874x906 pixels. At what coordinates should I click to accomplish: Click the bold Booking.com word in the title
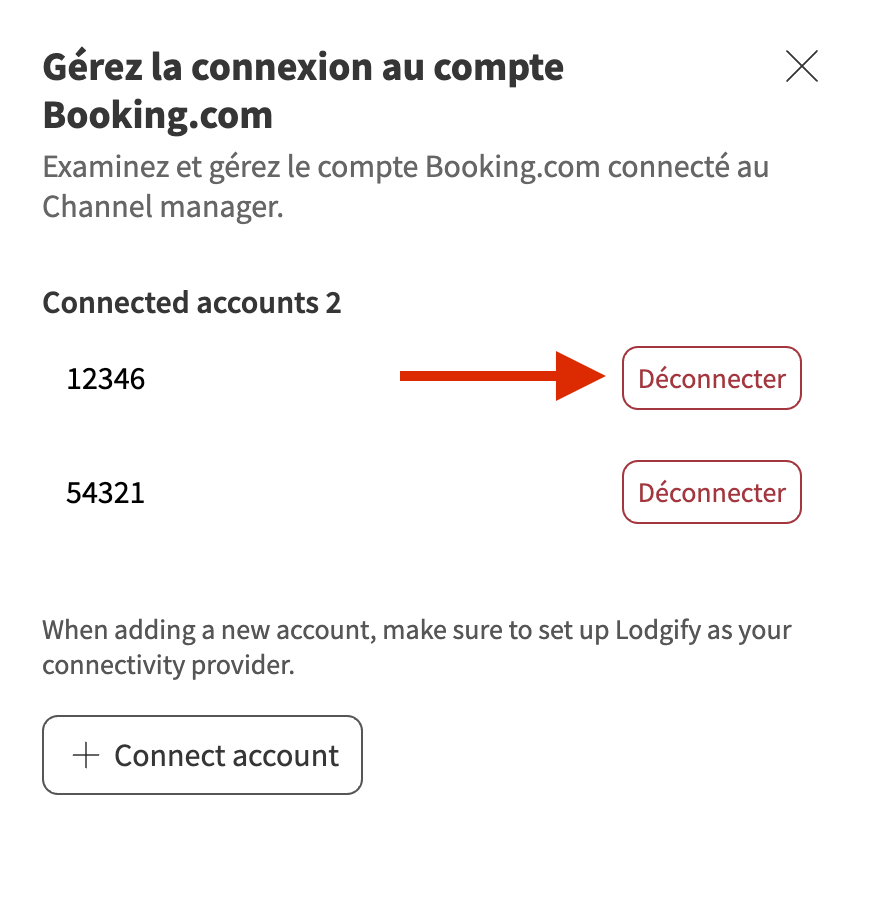pyautogui.click(x=158, y=115)
